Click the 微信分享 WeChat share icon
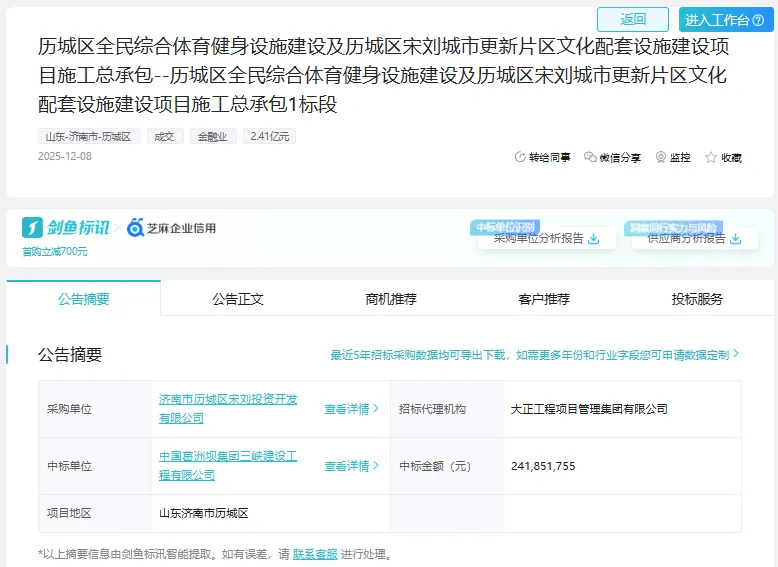 tap(590, 157)
